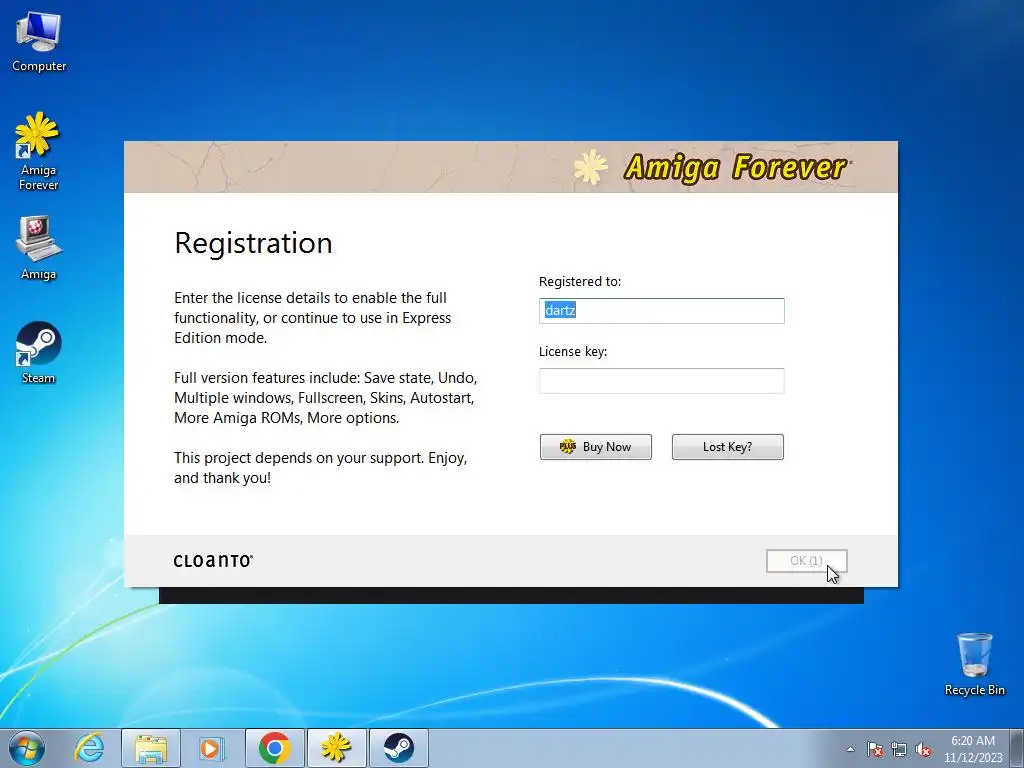This screenshot has width=1024, height=768.
Task: Open Windows Explorer from taskbar
Action: (x=151, y=748)
